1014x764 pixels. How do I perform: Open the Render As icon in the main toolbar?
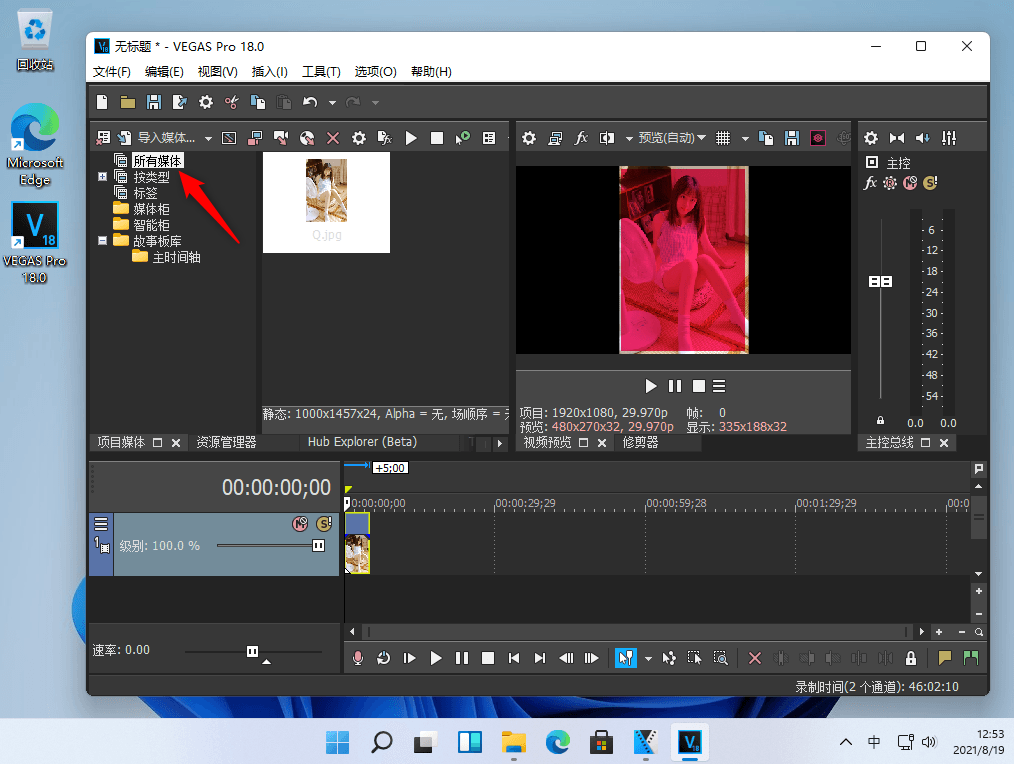coord(180,102)
